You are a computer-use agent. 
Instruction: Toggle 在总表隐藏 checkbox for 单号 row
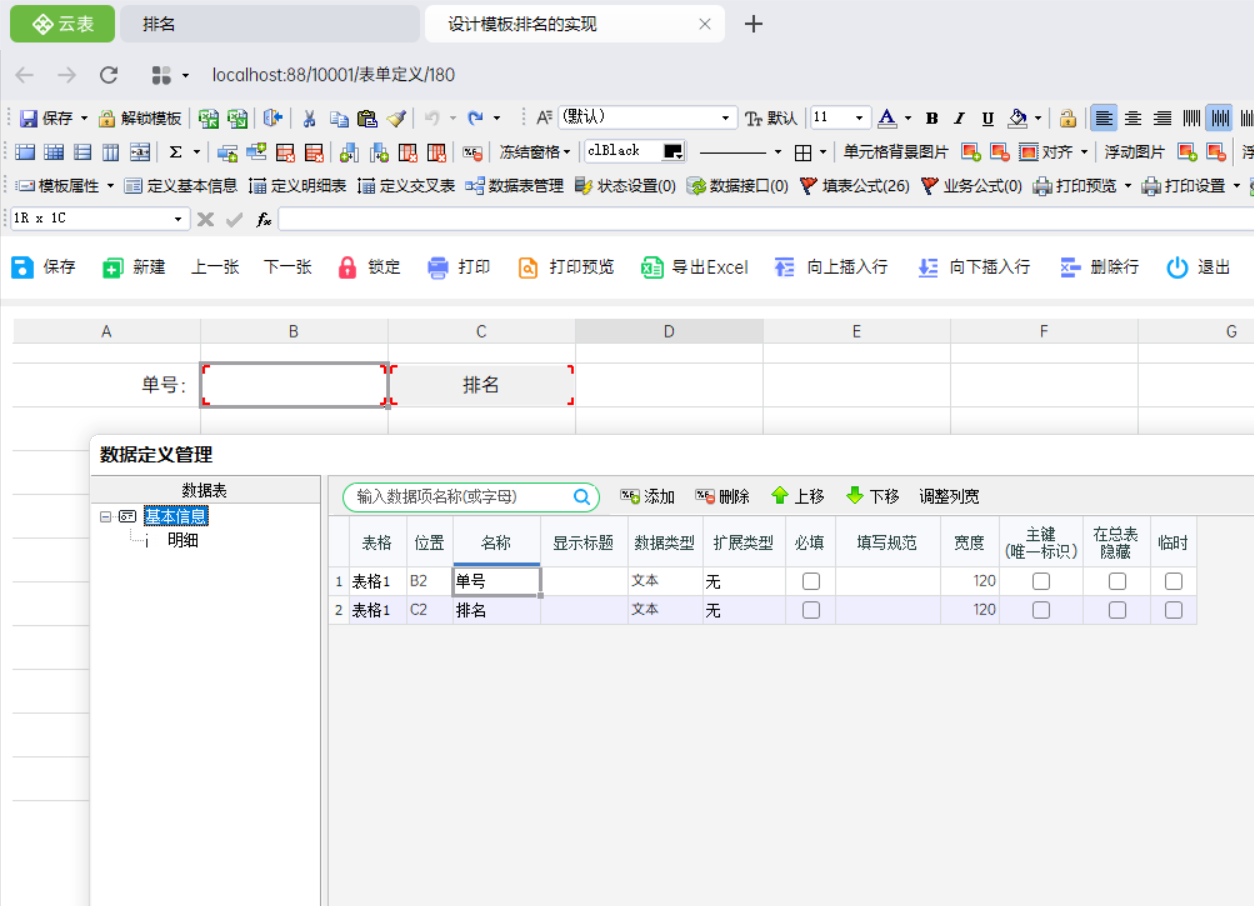[1117, 581]
